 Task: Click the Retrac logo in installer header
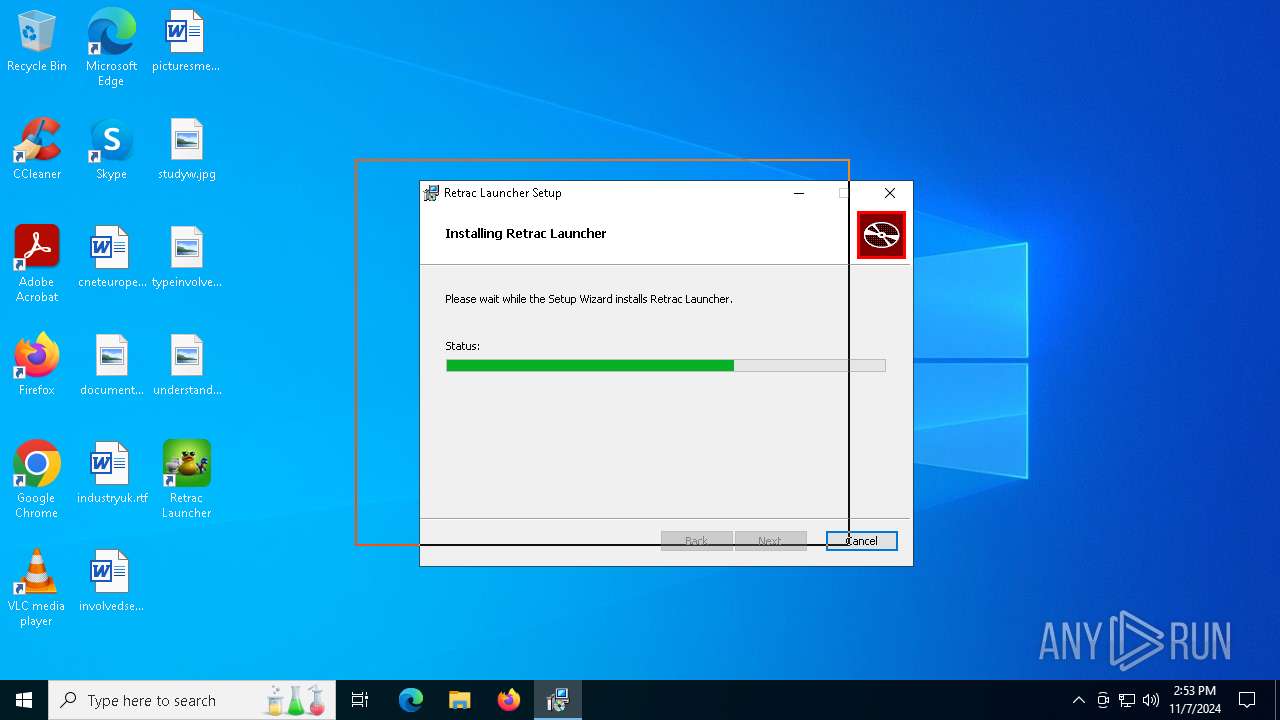[x=881, y=235]
